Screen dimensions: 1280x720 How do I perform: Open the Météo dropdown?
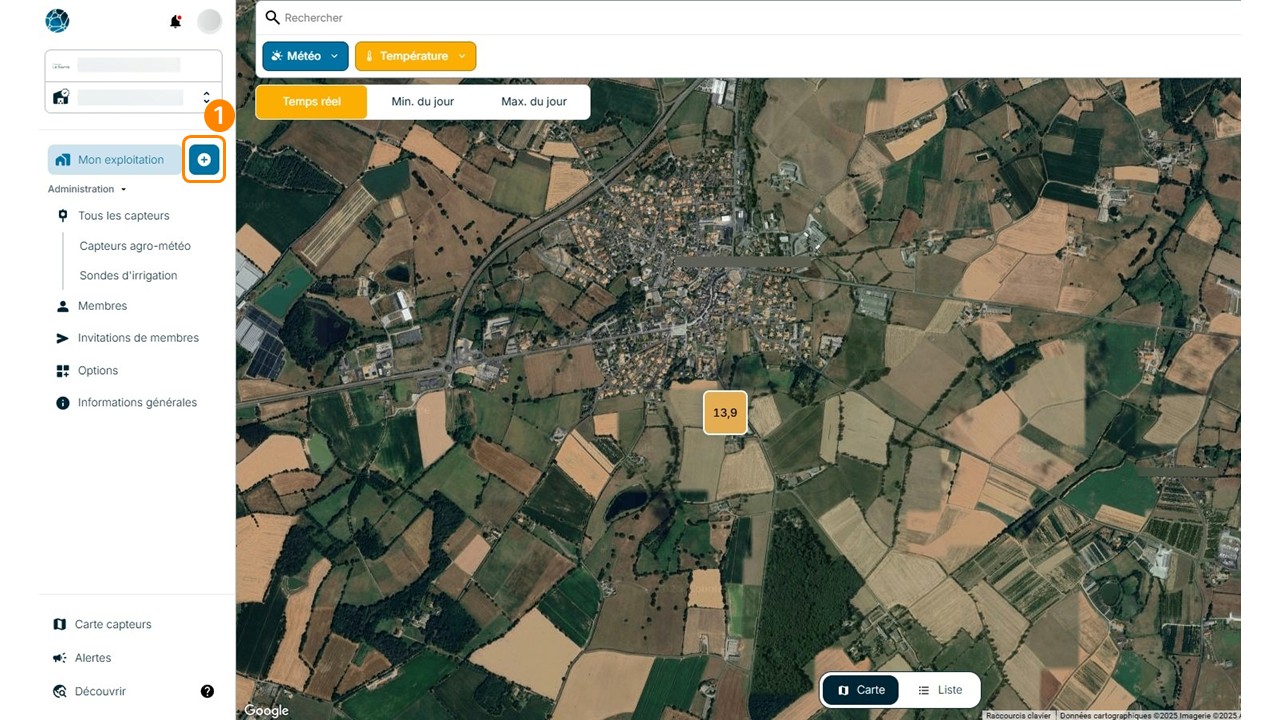tap(305, 56)
